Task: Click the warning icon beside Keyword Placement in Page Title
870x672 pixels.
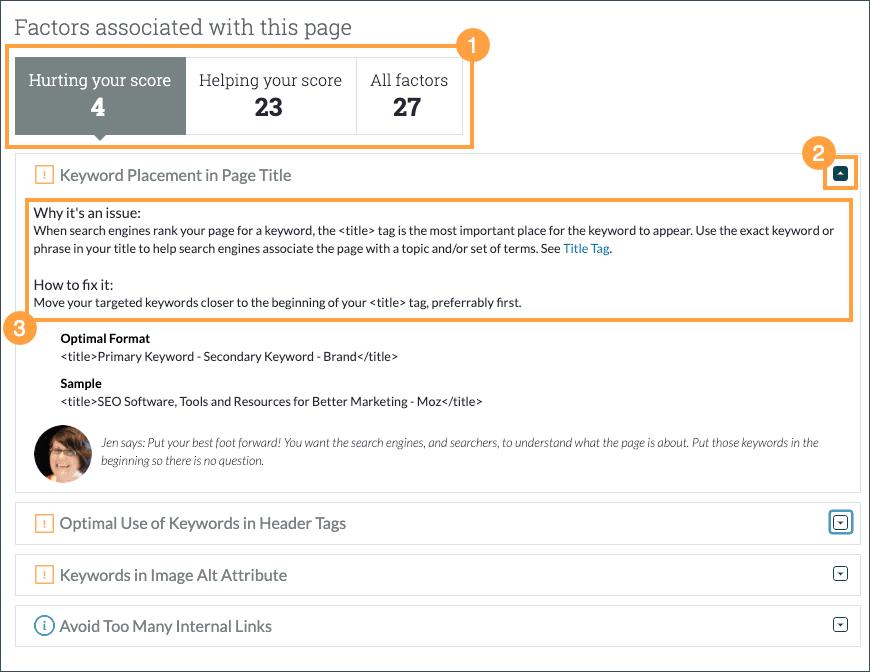Action: [42, 175]
